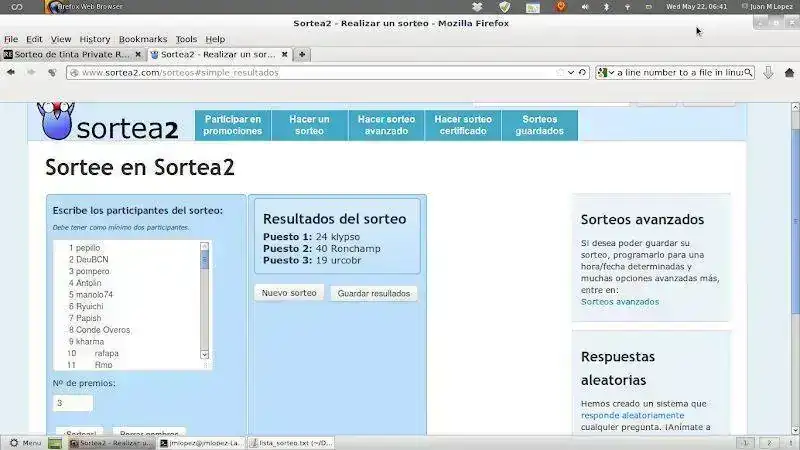800x450 pixels.
Task: Click the page scroll-up arrow
Action: 795,107
